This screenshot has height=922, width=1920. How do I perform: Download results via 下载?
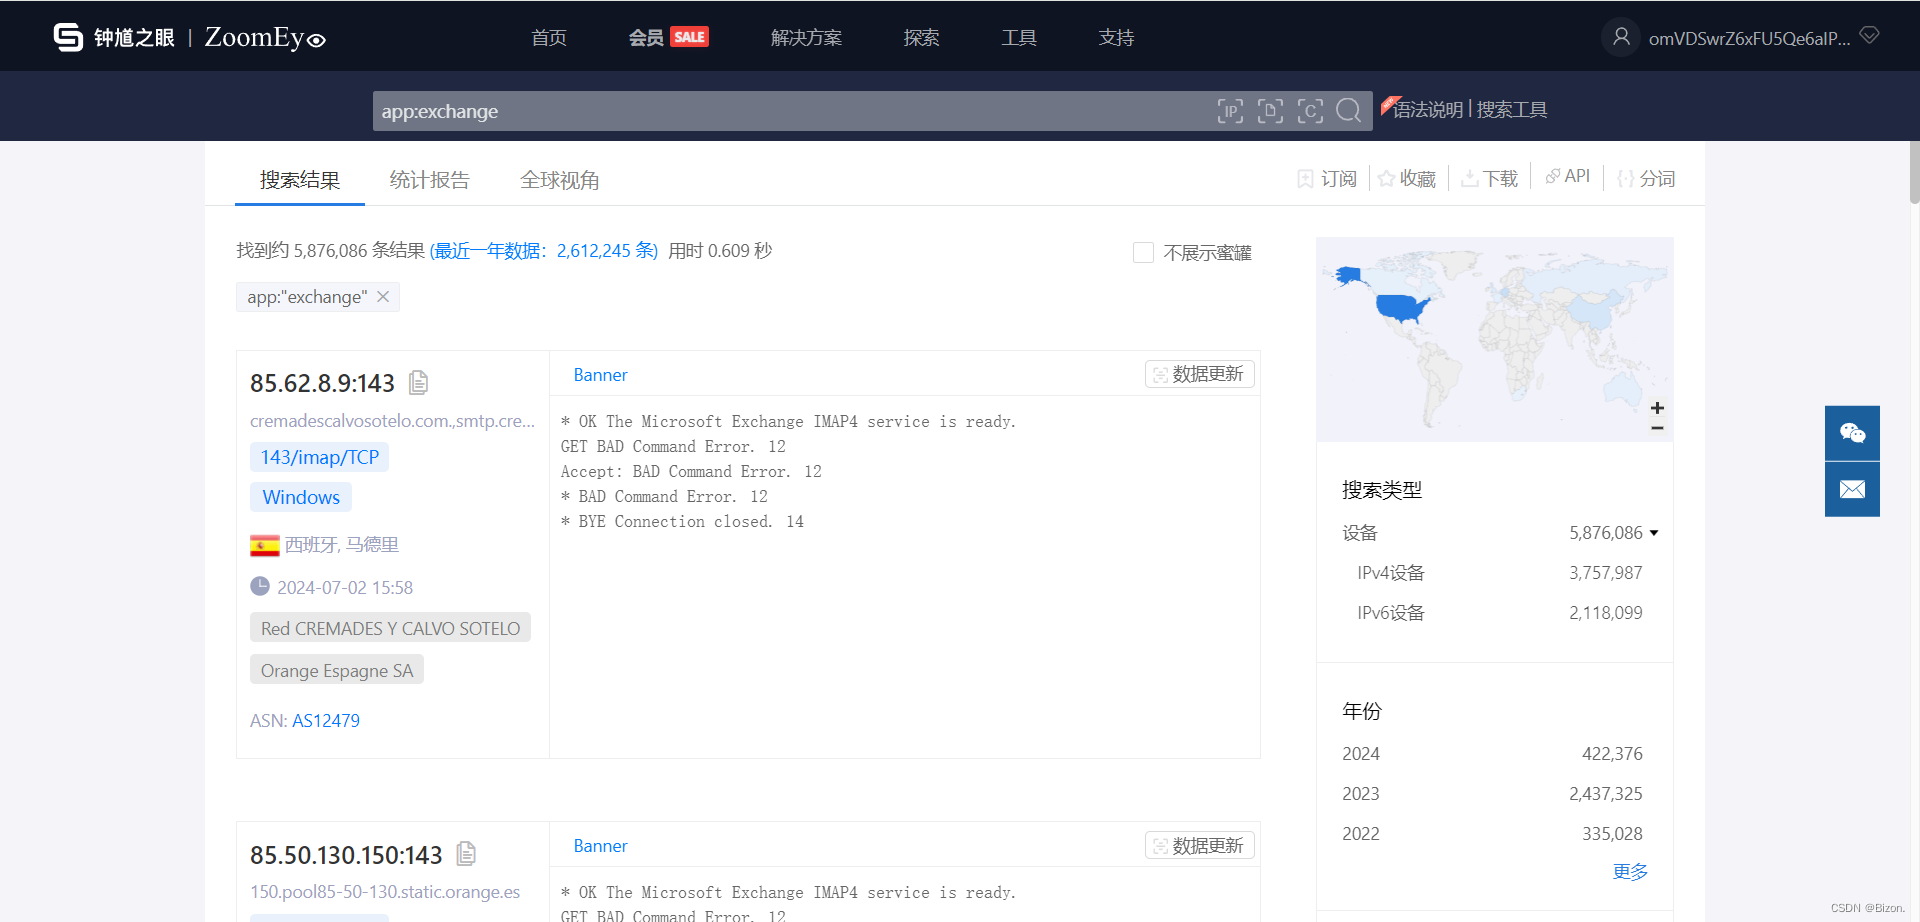(1489, 178)
